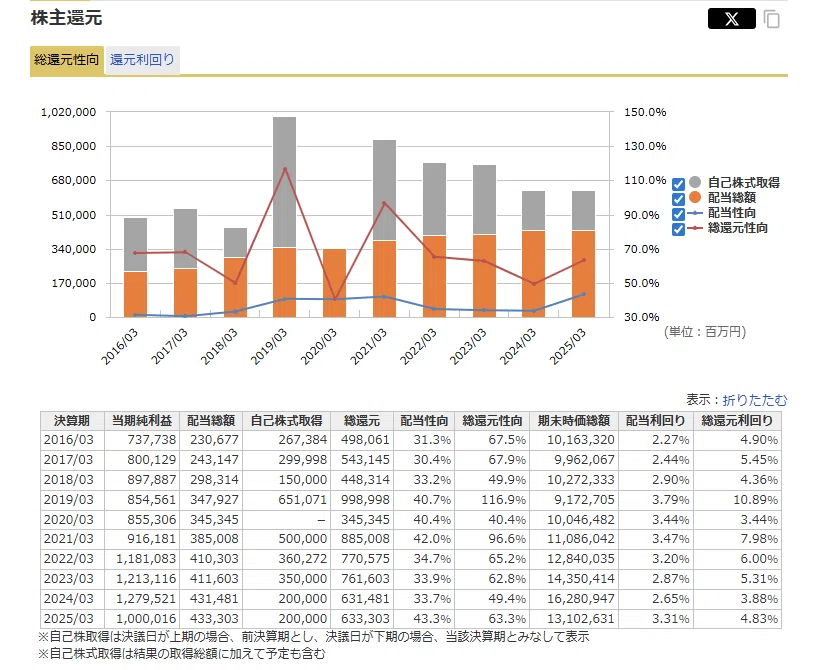
Task: Click net income value 1,279,521
Action: click(146, 599)
